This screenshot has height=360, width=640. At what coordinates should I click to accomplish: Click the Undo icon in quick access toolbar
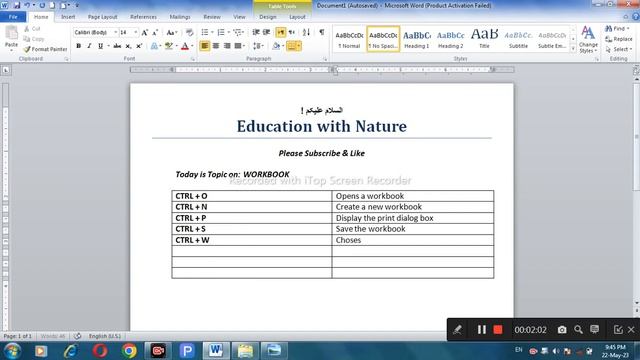click(27, 5)
